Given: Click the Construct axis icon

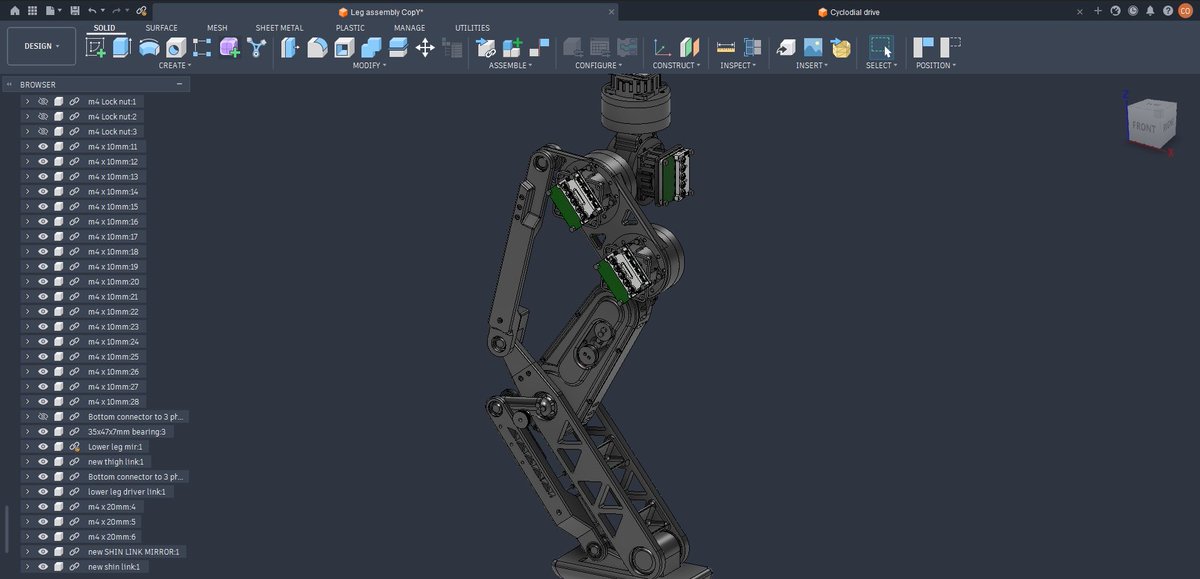Looking at the screenshot, I should [x=662, y=47].
